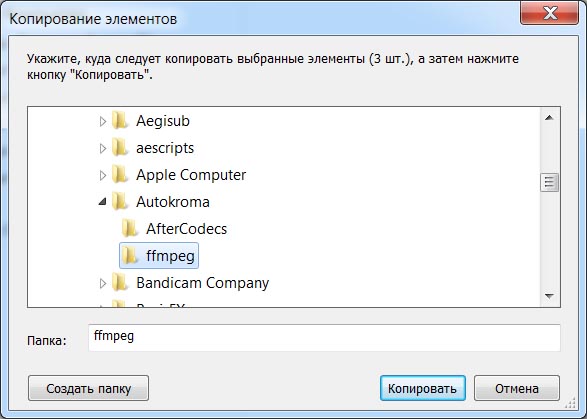Cancel with the Отмена button

point(517,388)
